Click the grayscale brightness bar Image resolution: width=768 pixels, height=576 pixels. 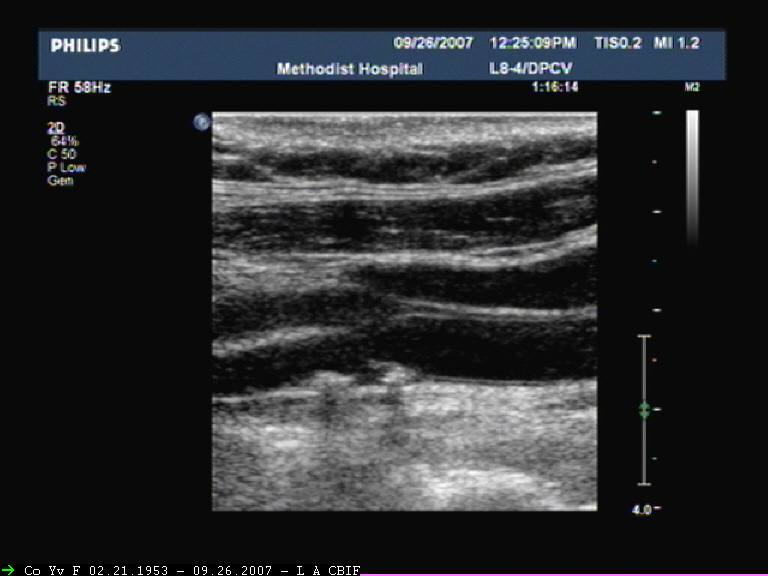pos(692,175)
